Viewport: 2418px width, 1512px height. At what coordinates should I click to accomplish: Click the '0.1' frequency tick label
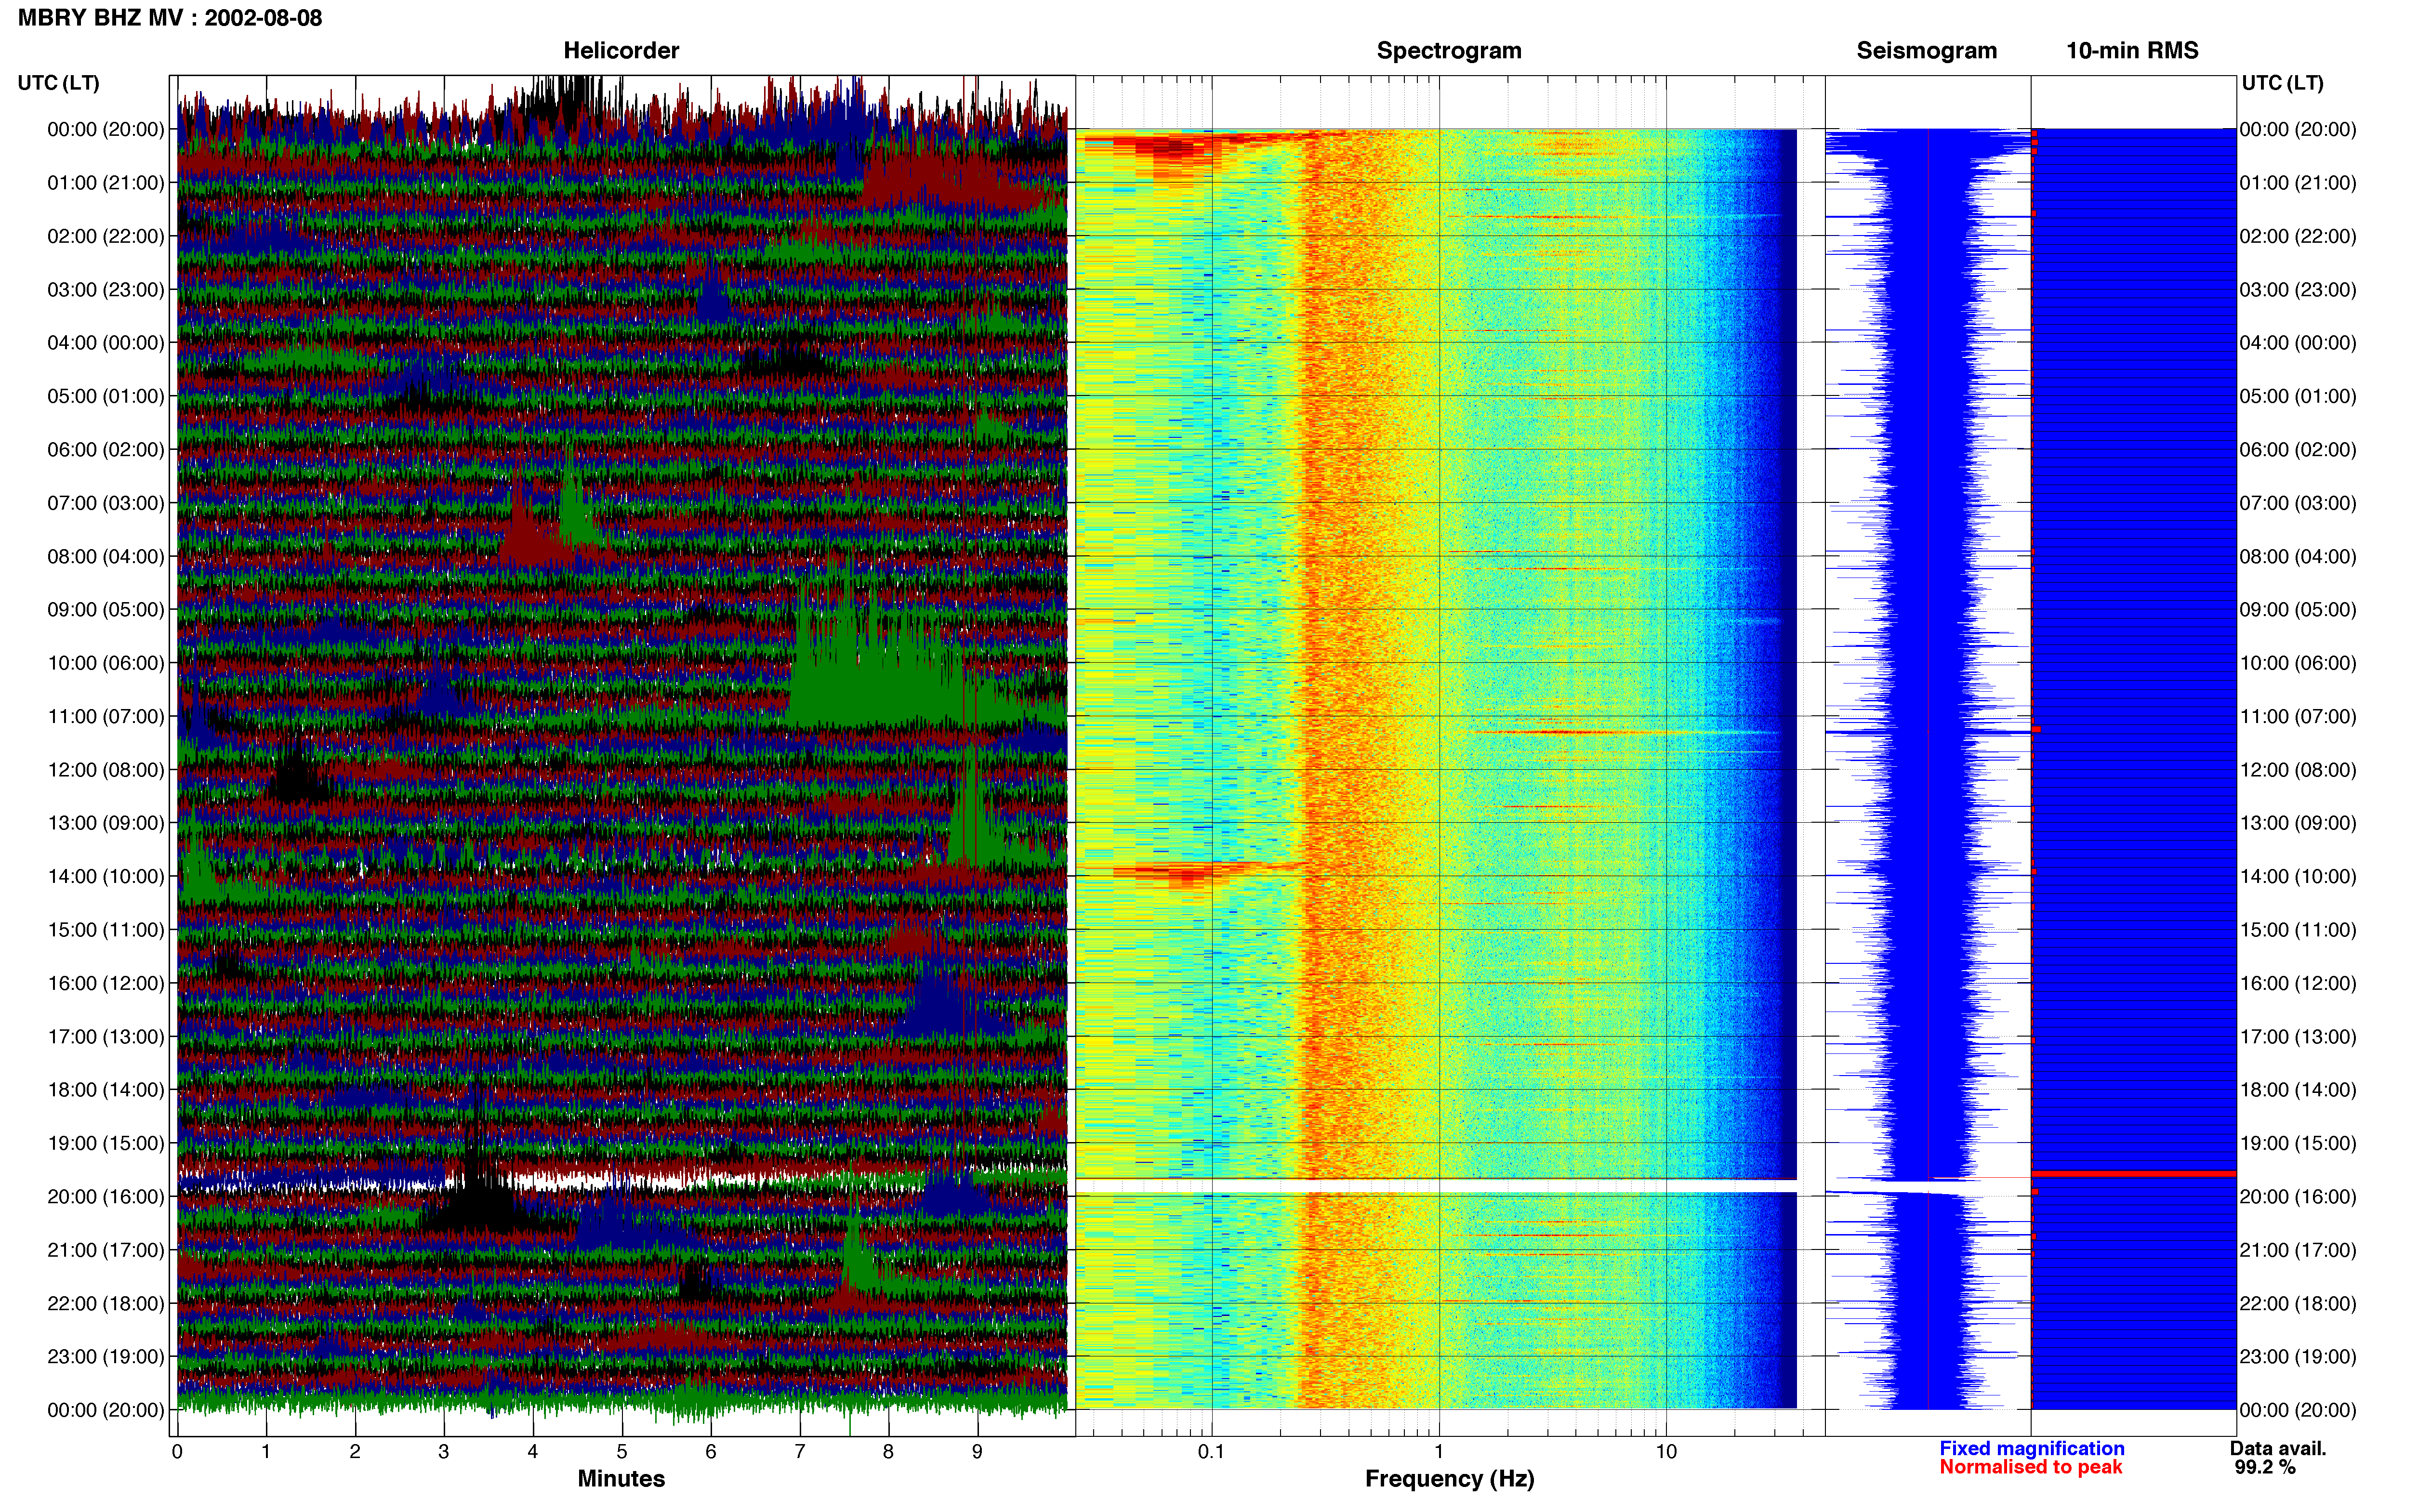1211,1451
